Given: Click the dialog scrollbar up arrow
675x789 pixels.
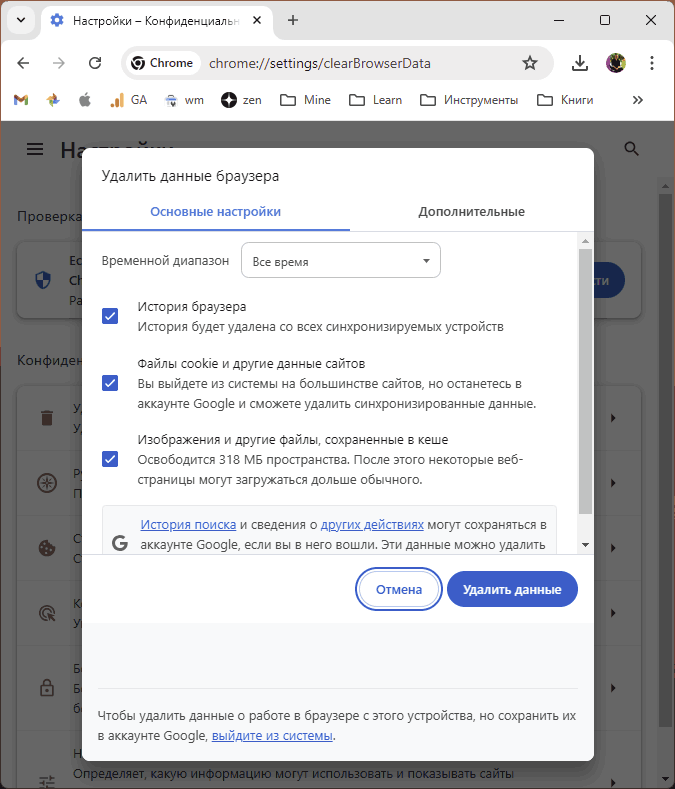Looking at the screenshot, I should (585, 241).
